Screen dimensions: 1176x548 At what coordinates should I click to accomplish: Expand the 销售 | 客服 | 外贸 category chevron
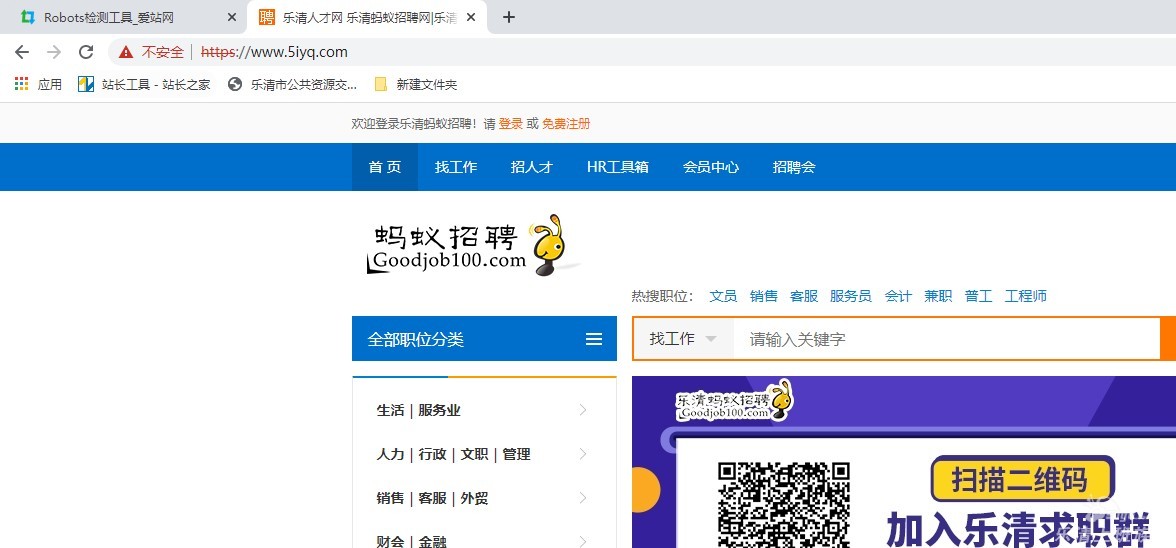click(583, 498)
